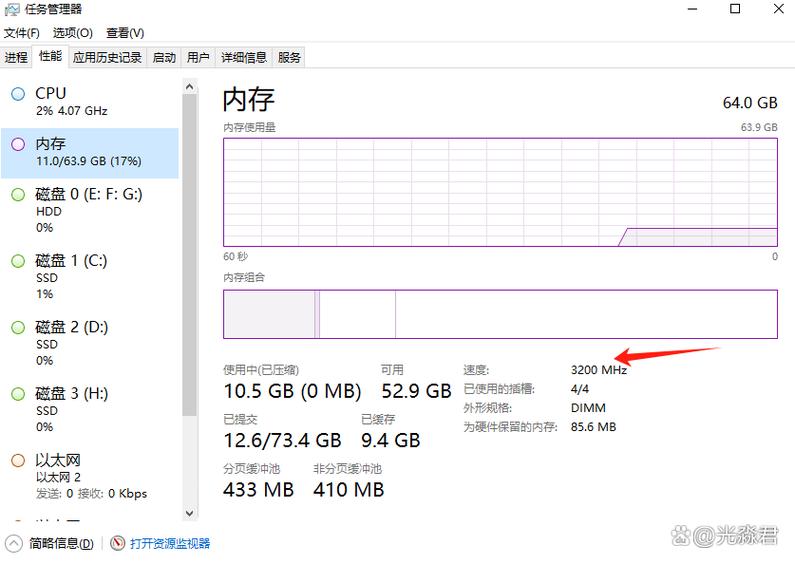Viewport: 795px width, 564px height.
Task: Click the 简略信息 collapse arrow icon
Action: (x=14, y=543)
